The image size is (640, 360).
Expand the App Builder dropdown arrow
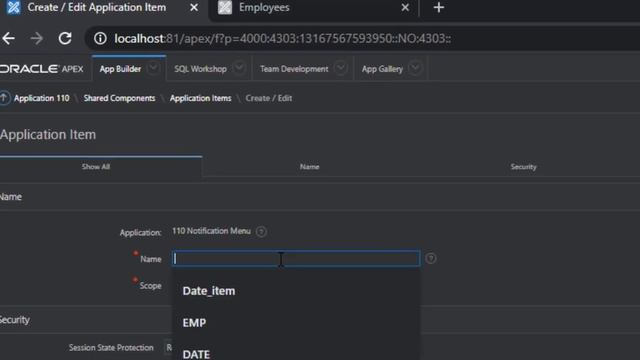tap(153, 68)
